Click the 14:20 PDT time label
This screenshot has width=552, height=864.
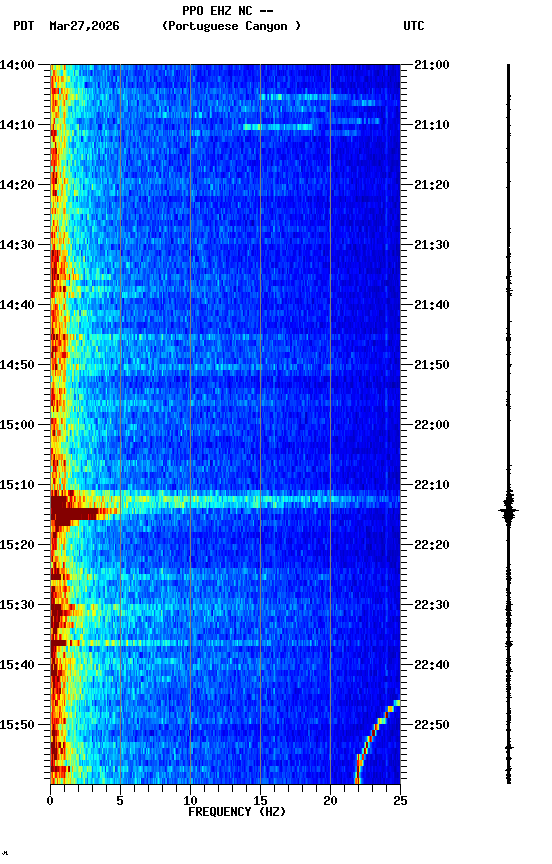point(17,185)
